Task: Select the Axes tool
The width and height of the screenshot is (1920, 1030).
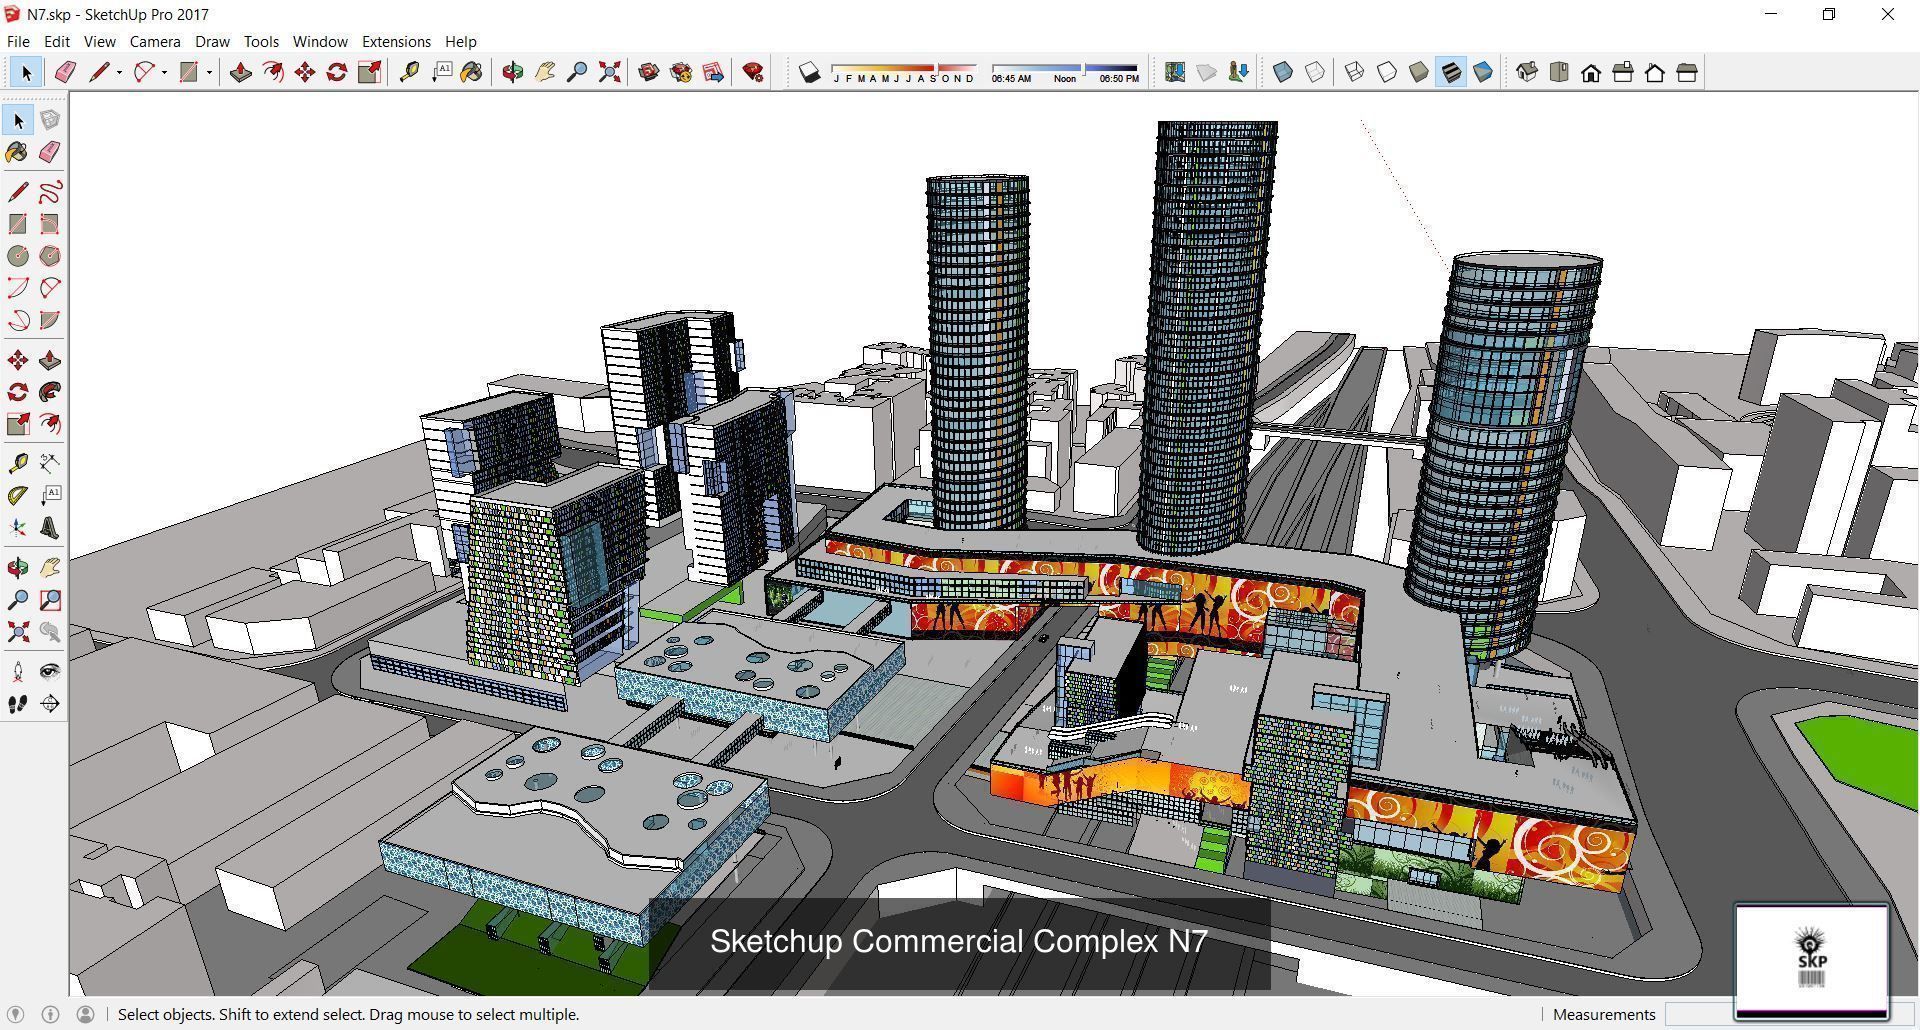Action: point(18,528)
